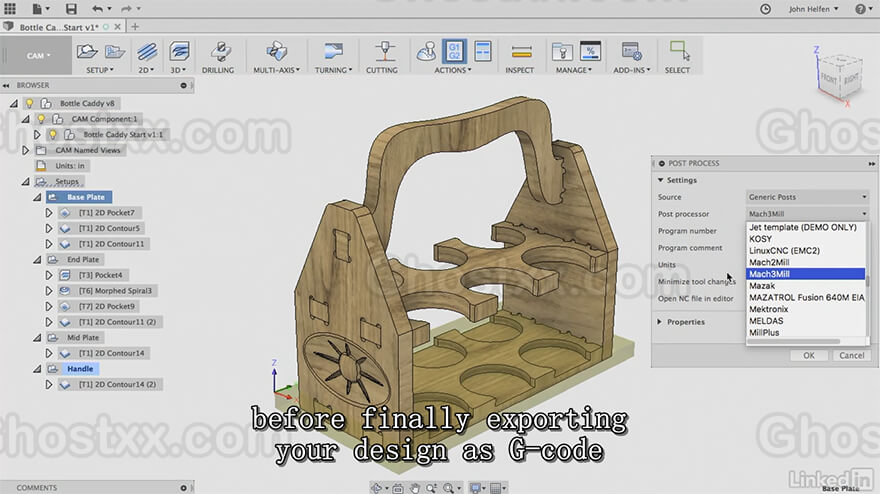
Task: Collapse the Setups node
Action: coord(25,182)
